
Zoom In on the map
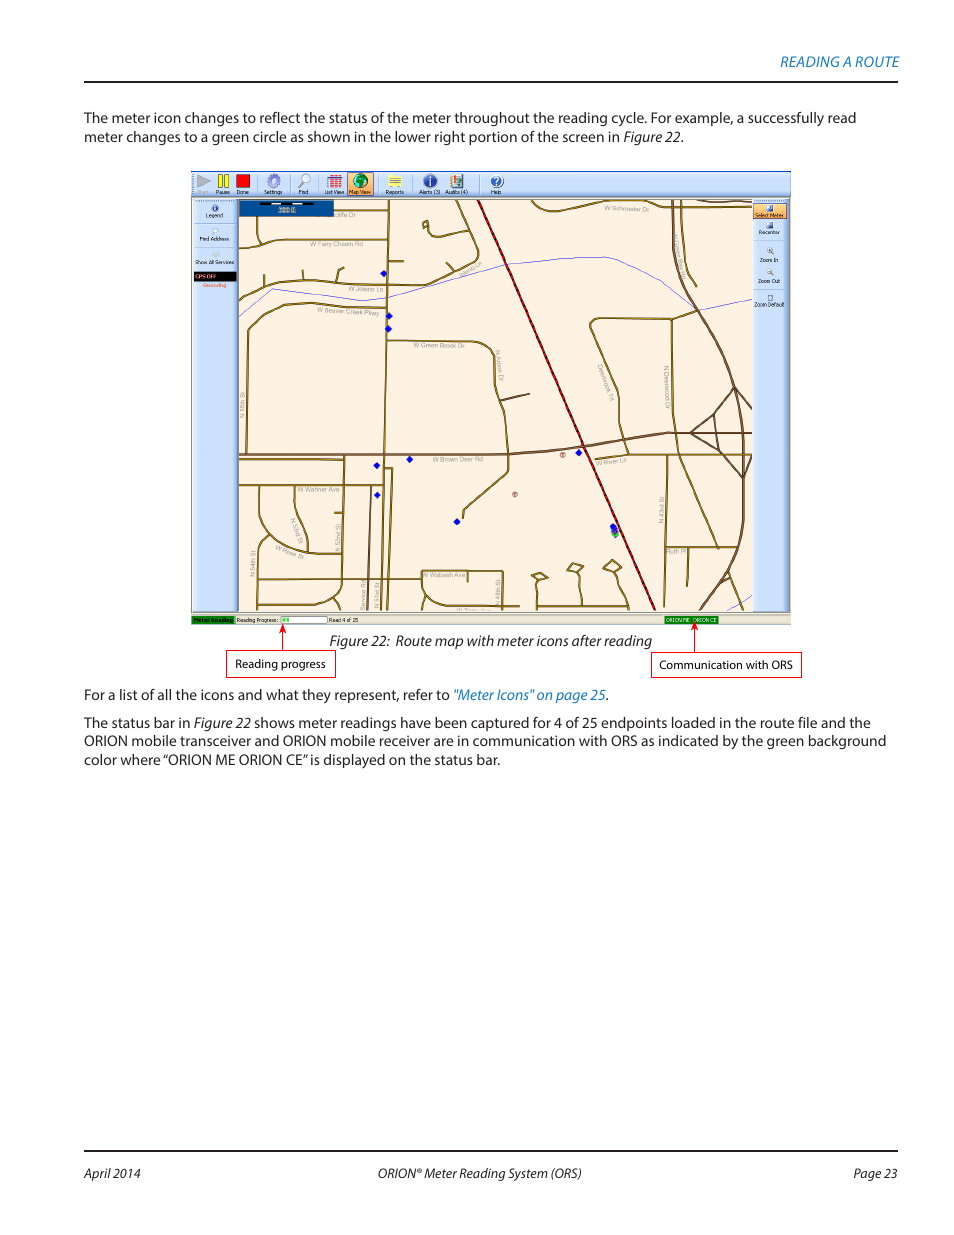(x=769, y=255)
